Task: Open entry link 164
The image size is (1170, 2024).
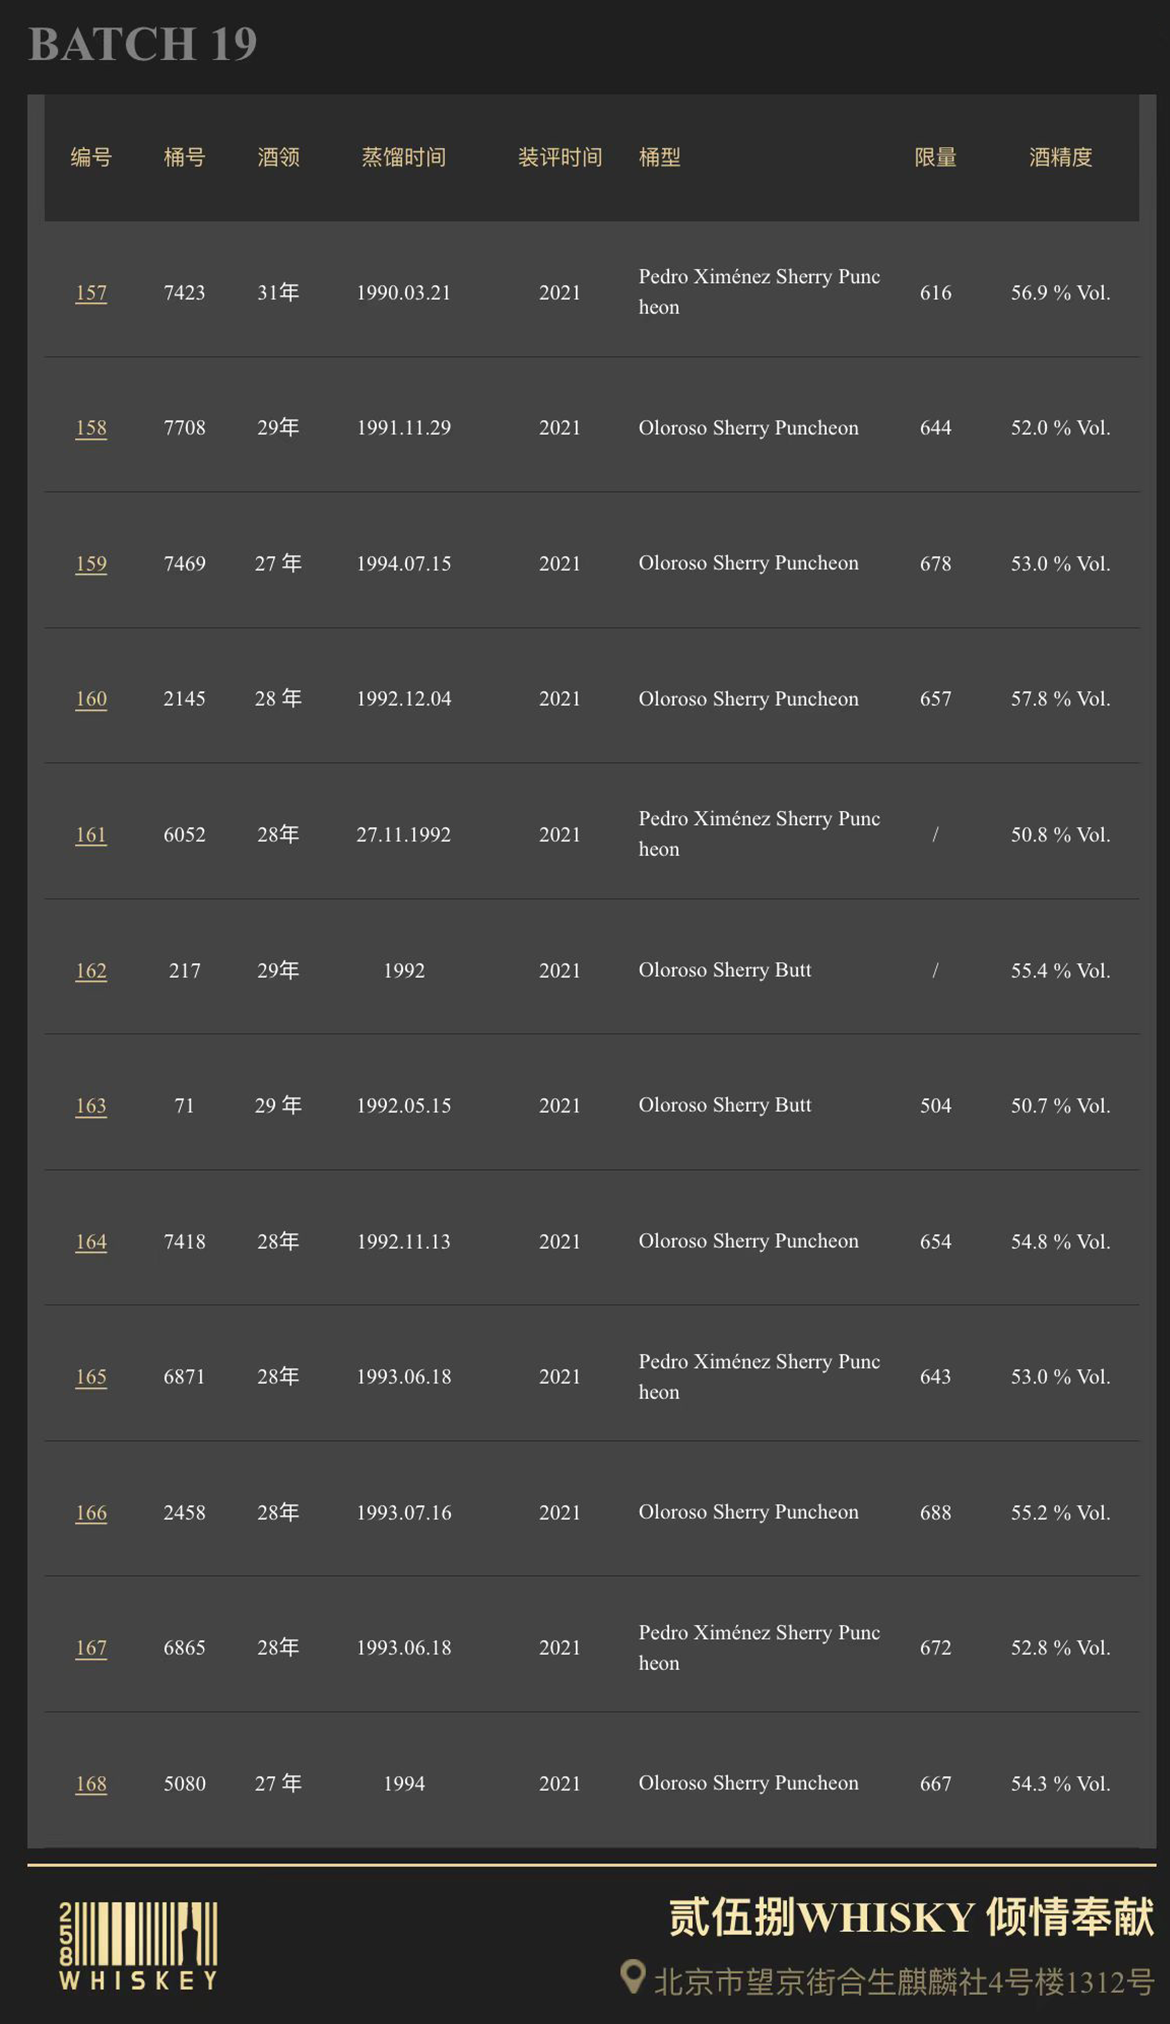Action: point(91,1242)
